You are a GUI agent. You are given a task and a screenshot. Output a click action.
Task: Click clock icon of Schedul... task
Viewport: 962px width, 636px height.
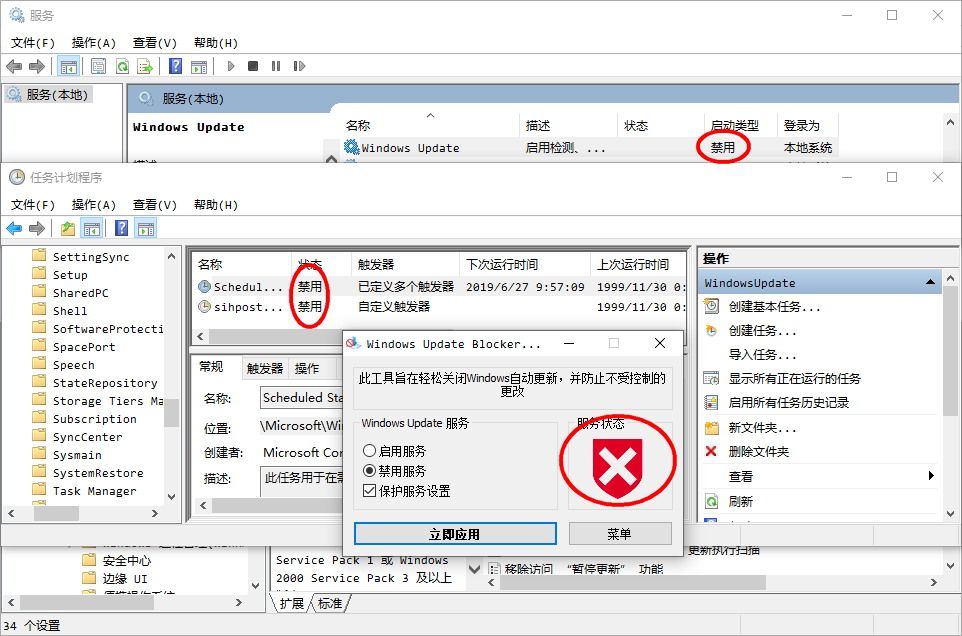(204, 286)
